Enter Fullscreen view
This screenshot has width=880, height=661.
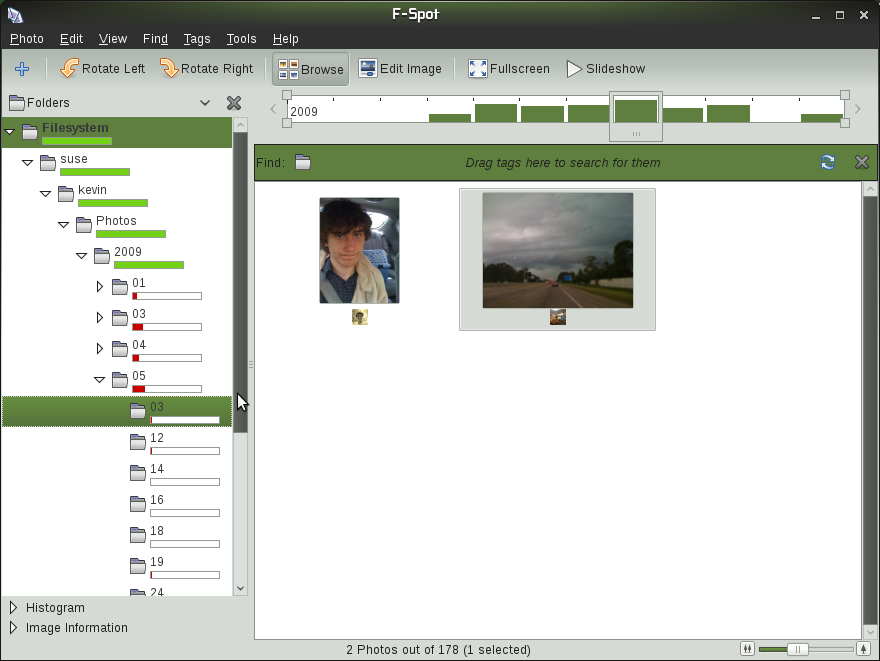click(x=509, y=69)
